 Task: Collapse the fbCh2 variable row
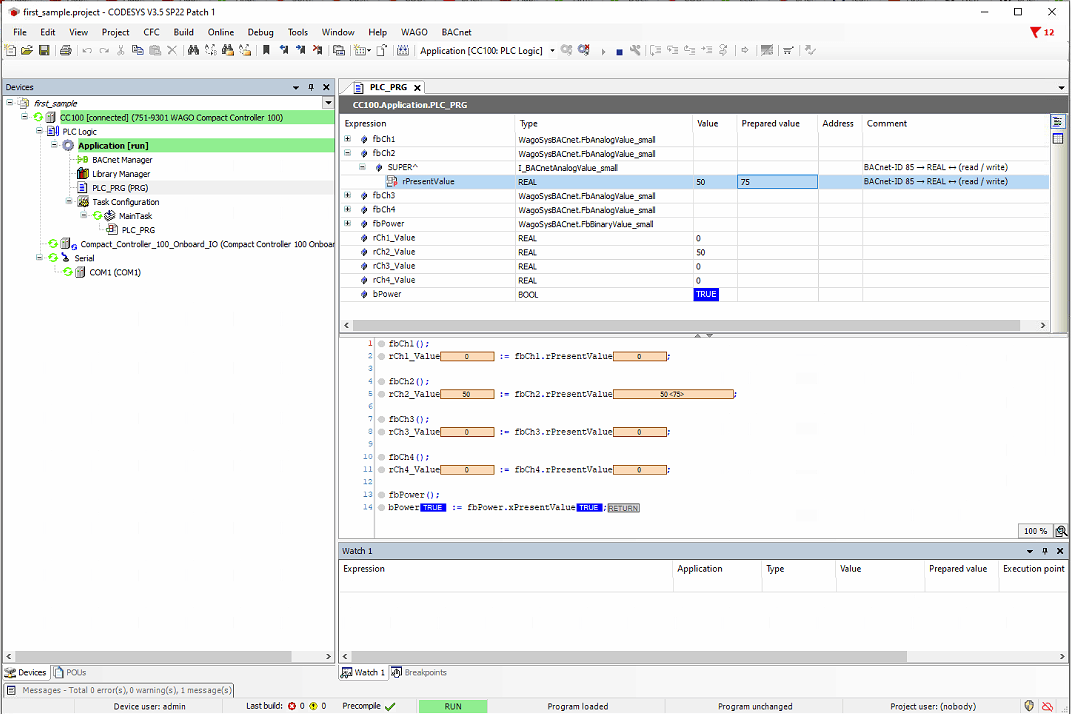click(x=347, y=153)
